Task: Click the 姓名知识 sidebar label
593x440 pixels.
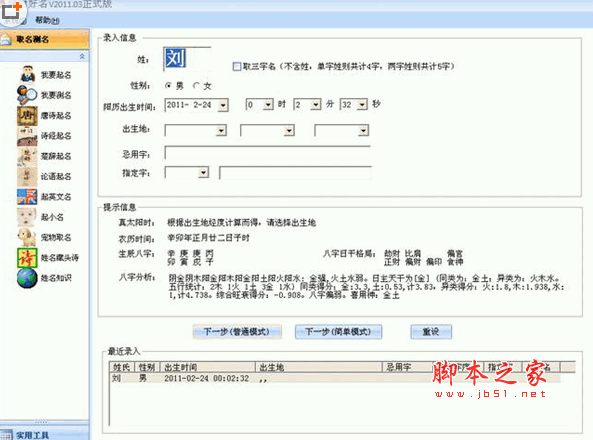Action: (56, 278)
